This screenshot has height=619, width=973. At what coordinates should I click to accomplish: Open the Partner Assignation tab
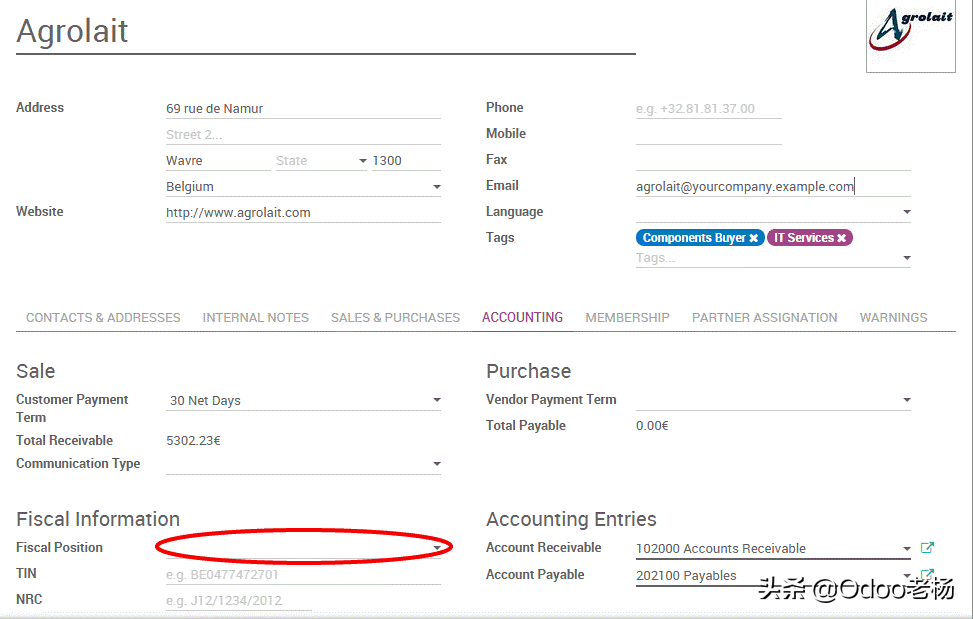click(764, 318)
